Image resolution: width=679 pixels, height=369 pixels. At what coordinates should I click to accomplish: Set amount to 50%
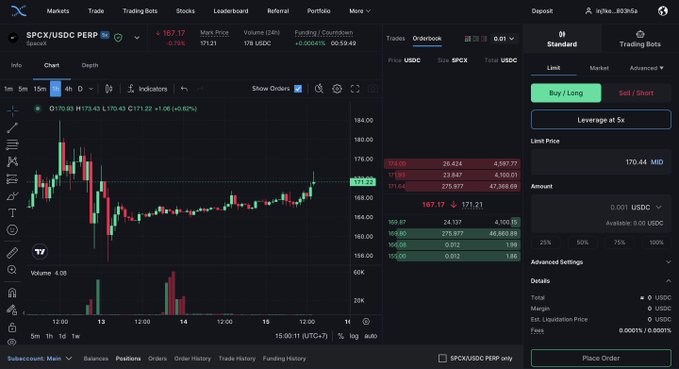point(582,243)
